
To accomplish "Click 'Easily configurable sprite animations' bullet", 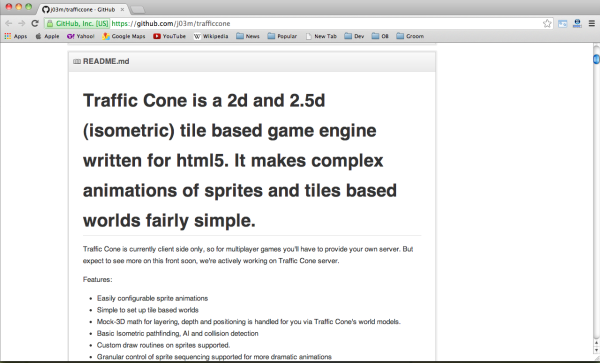I will tap(152, 298).
